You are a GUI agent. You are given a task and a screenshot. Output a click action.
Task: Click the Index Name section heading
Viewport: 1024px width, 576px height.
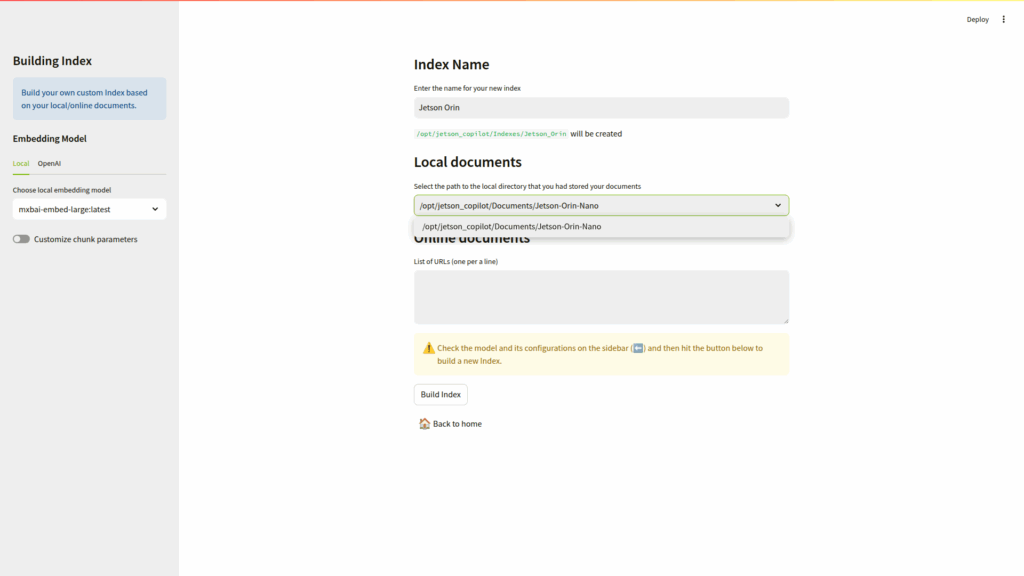(451, 65)
